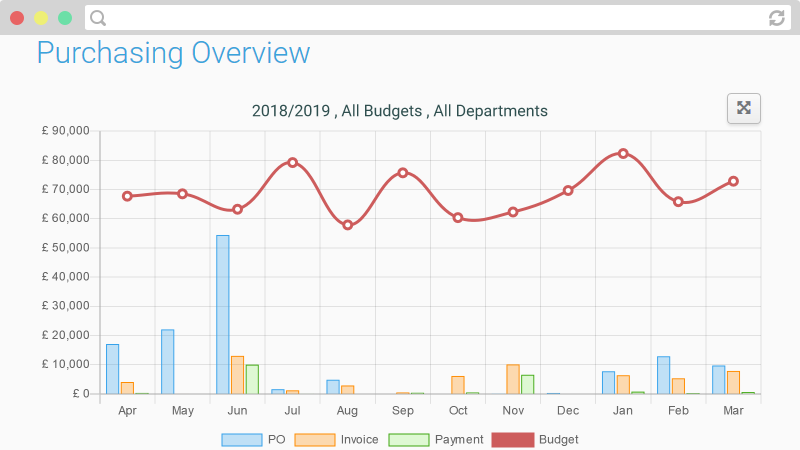The width and height of the screenshot is (800, 450).
Task: Click the £ 90,000 axis label
Action: (x=66, y=131)
